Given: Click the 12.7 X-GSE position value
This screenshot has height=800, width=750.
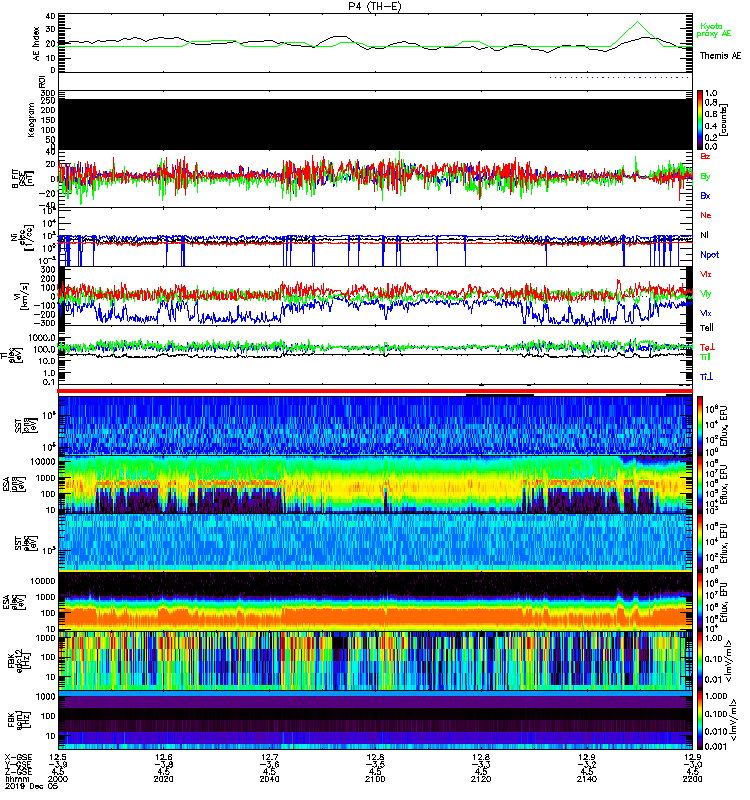Looking at the screenshot, I should pos(269,758).
